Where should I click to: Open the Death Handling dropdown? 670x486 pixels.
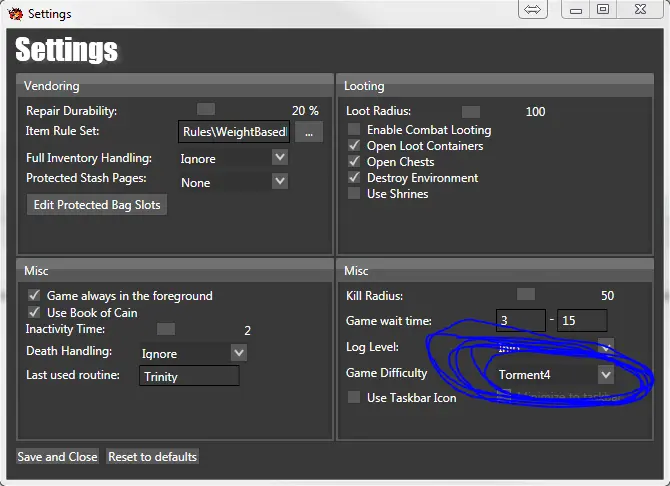click(238, 353)
